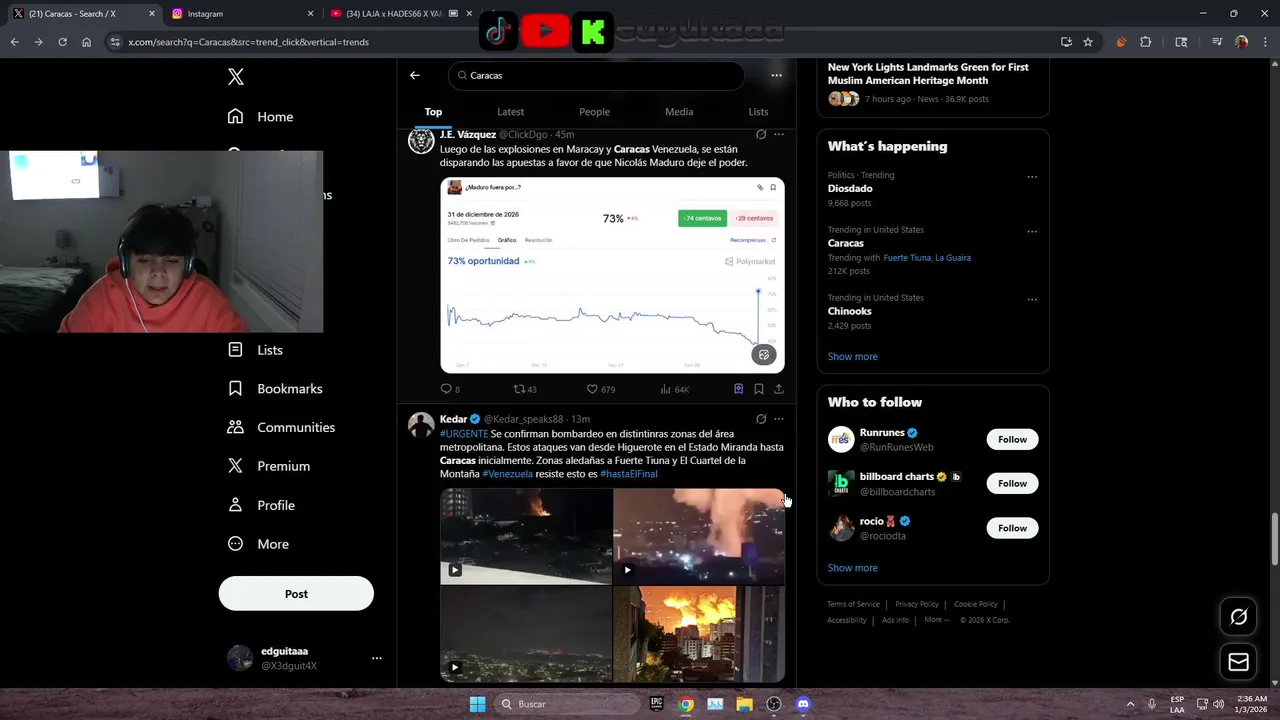Click into the Caracas search field

click(x=597, y=75)
